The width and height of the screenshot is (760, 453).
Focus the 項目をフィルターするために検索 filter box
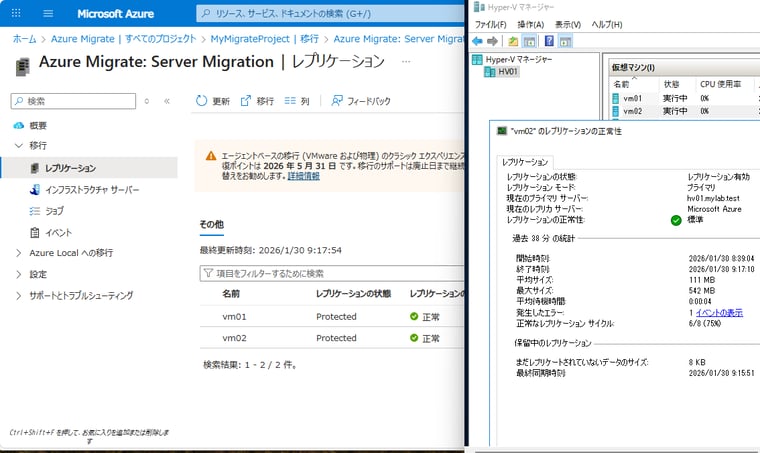[332, 273]
